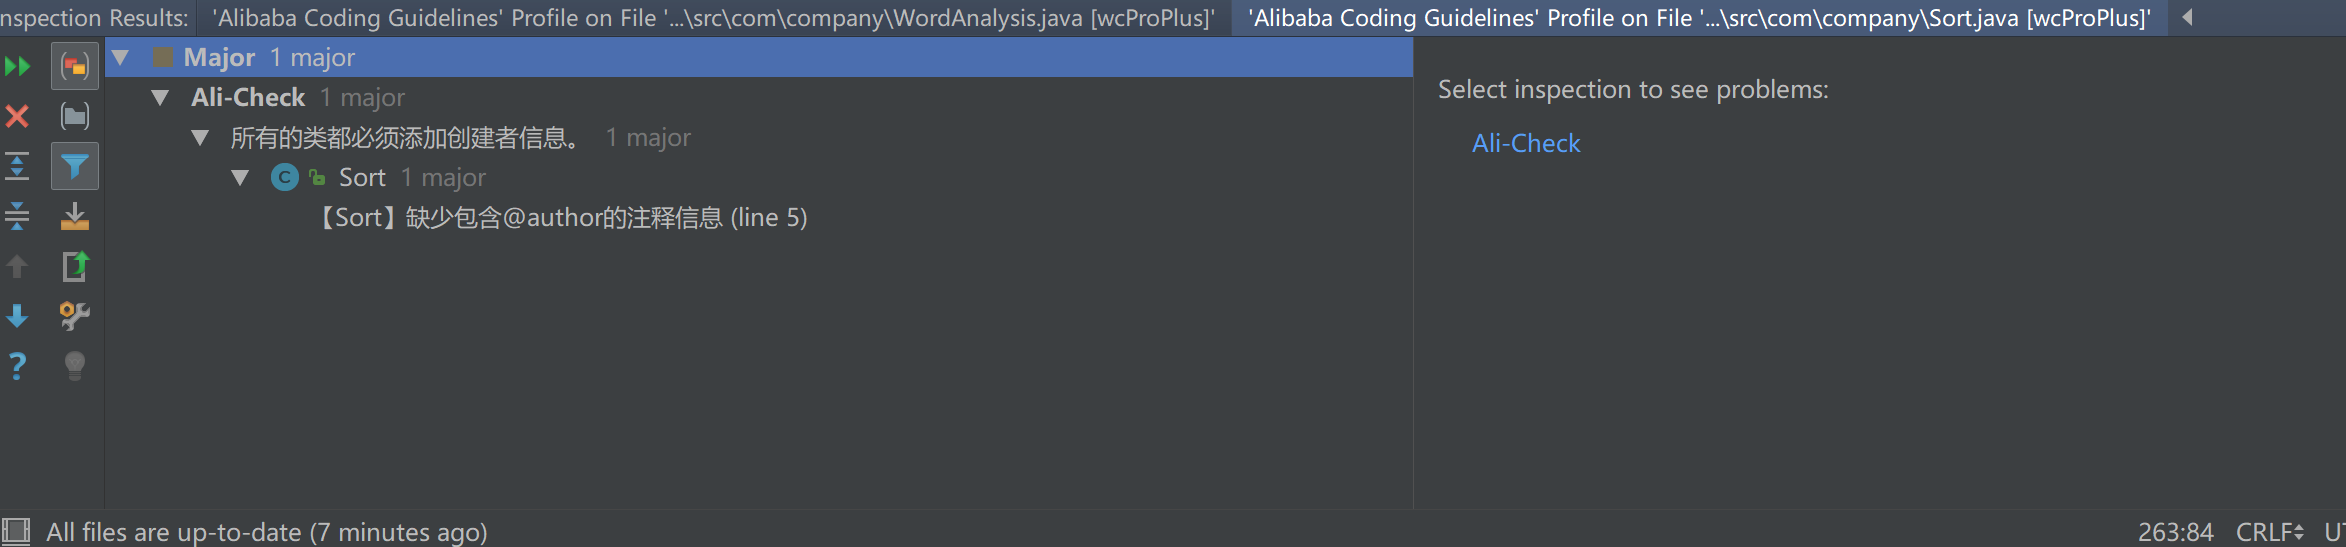Collapse the Ali-Check group arrow

(160, 98)
